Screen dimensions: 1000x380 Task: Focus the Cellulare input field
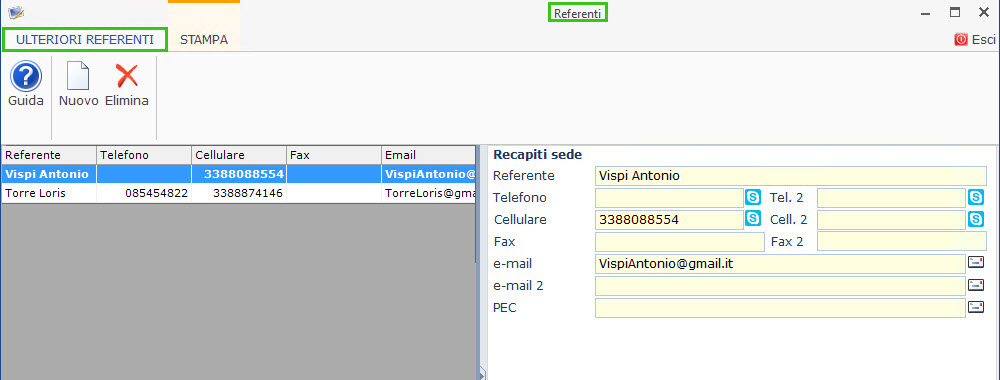click(x=669, y=220)
